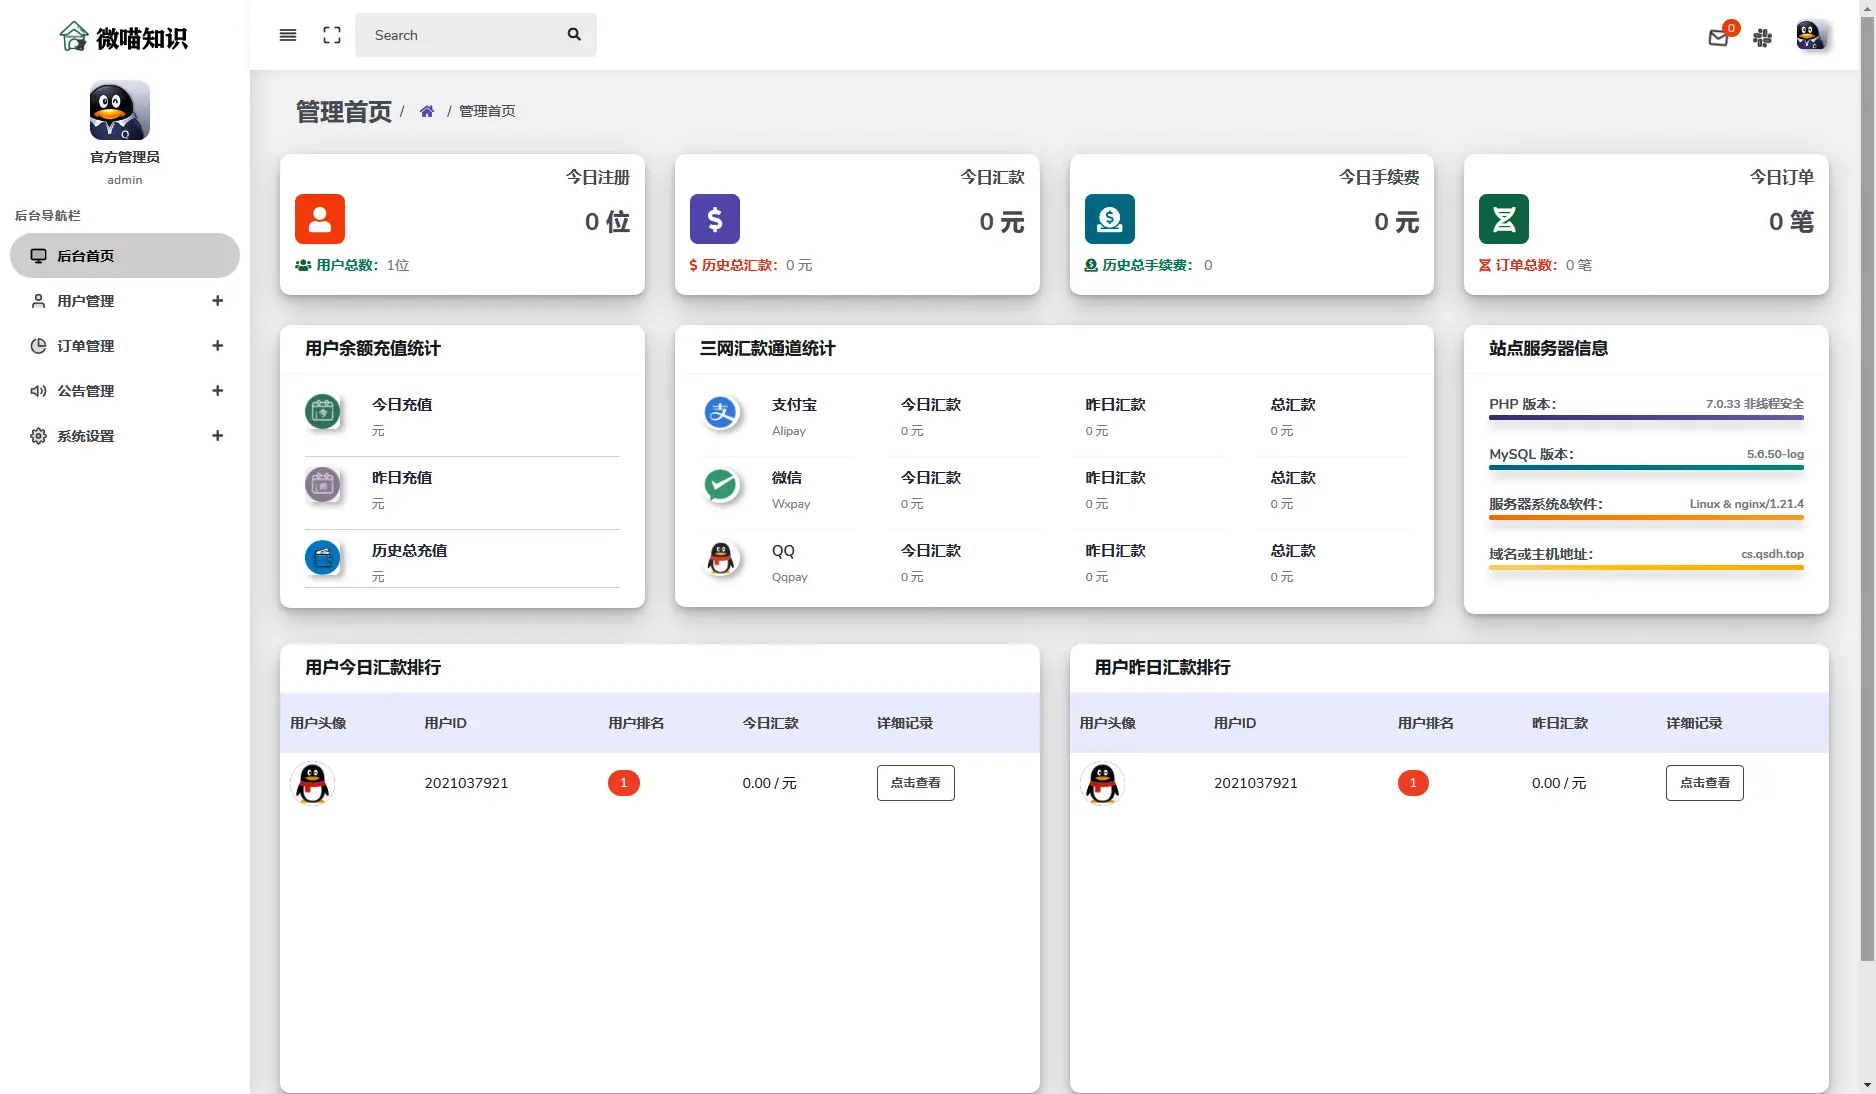Expand the 订单管理 plus arrow
Screen dimensions: 1876x1094
[217, 346]
